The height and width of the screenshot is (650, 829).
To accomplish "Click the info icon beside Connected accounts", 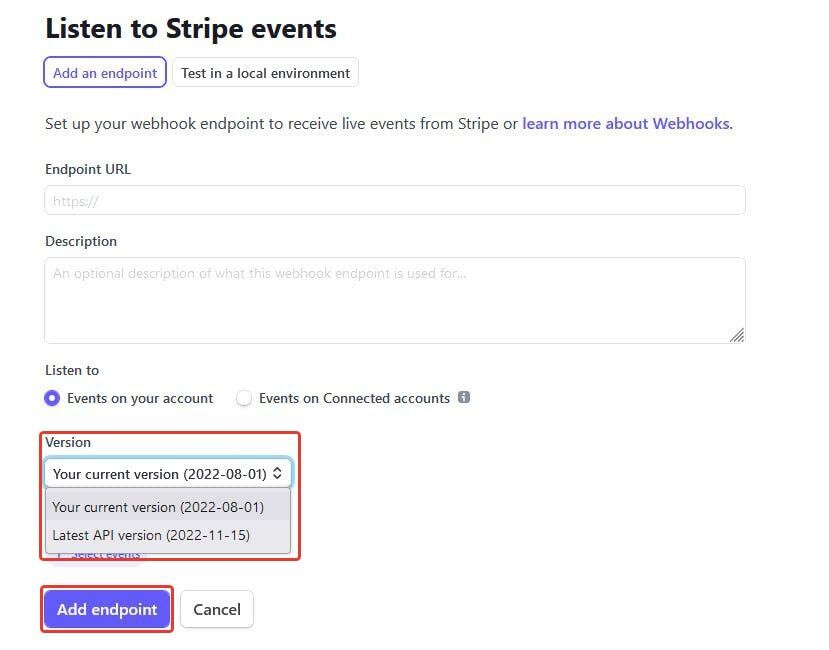I will coord(464,397).
